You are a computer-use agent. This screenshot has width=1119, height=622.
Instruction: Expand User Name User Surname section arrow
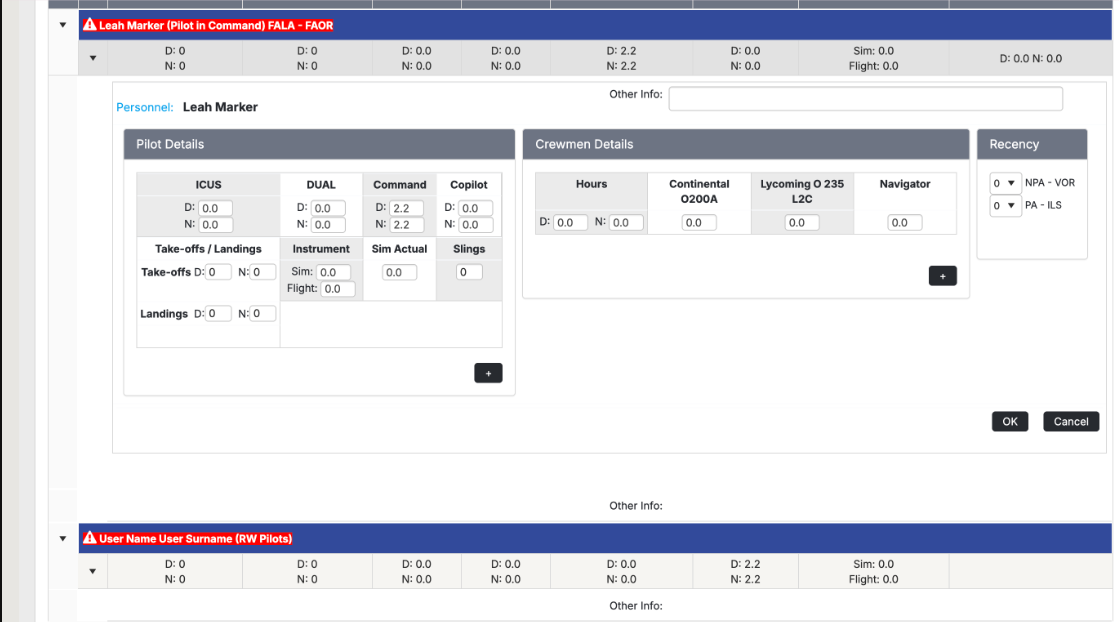pyautogui.click(x=63, y=539)
